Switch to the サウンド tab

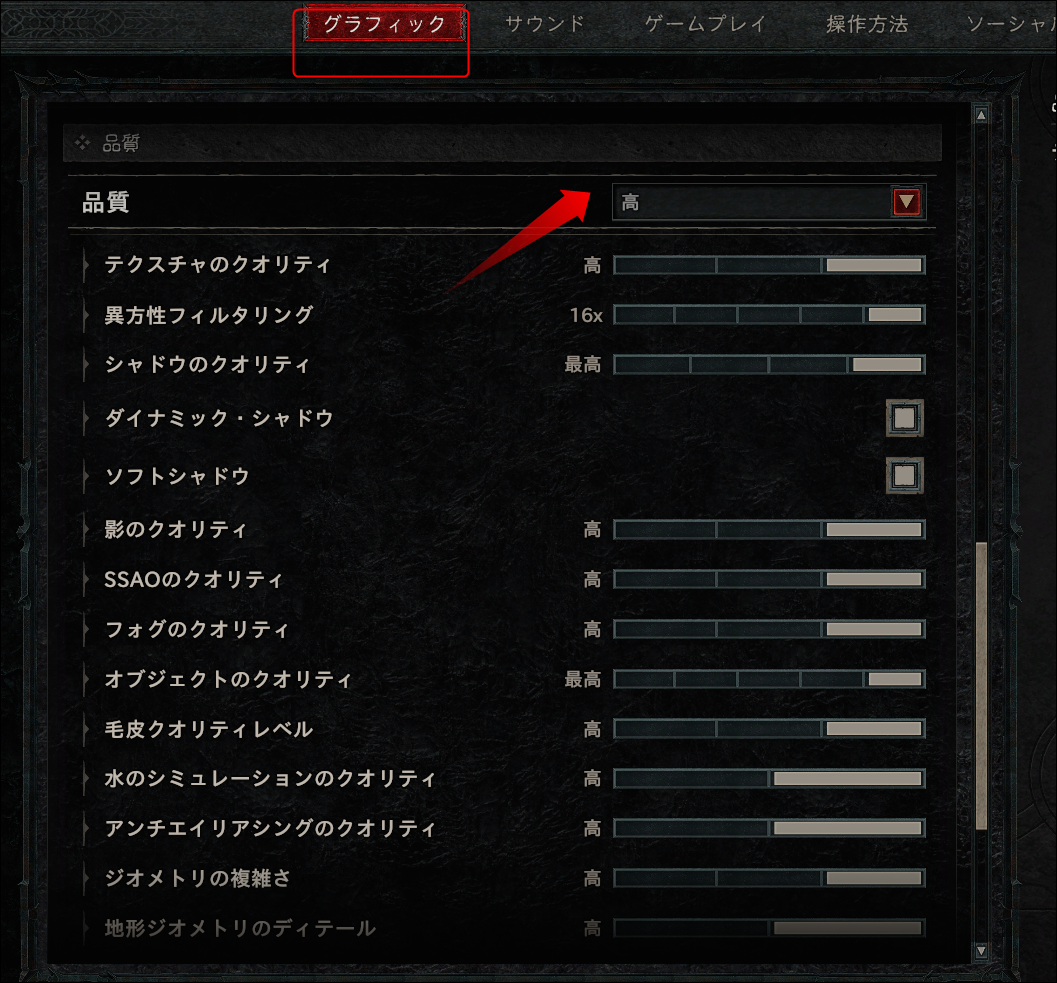click(x=545, y=24)
